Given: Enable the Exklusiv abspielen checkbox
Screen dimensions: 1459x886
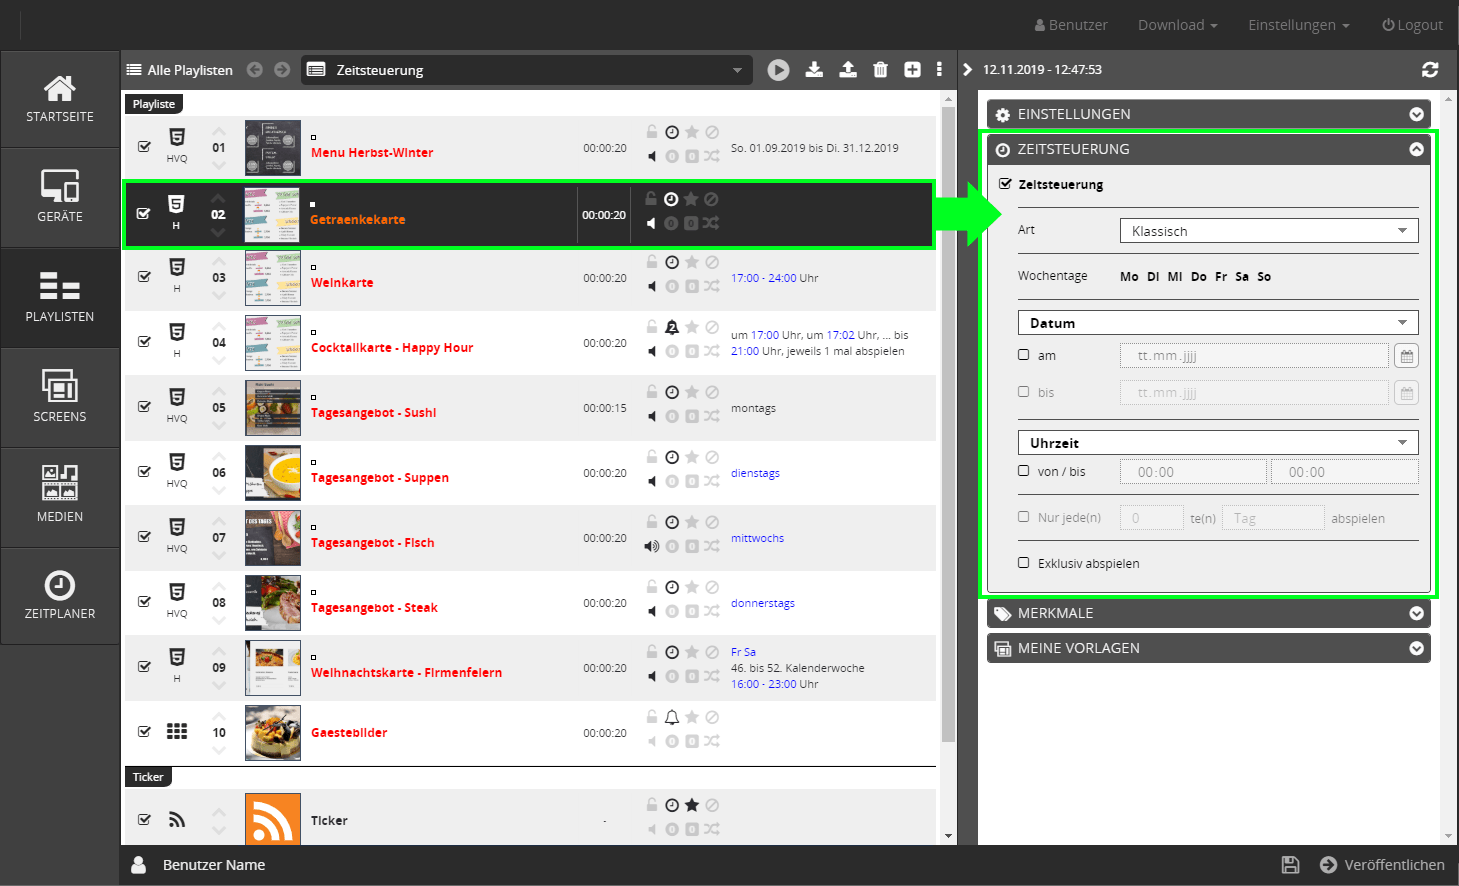Looking at the screenshot, I should click(1024, 563).
